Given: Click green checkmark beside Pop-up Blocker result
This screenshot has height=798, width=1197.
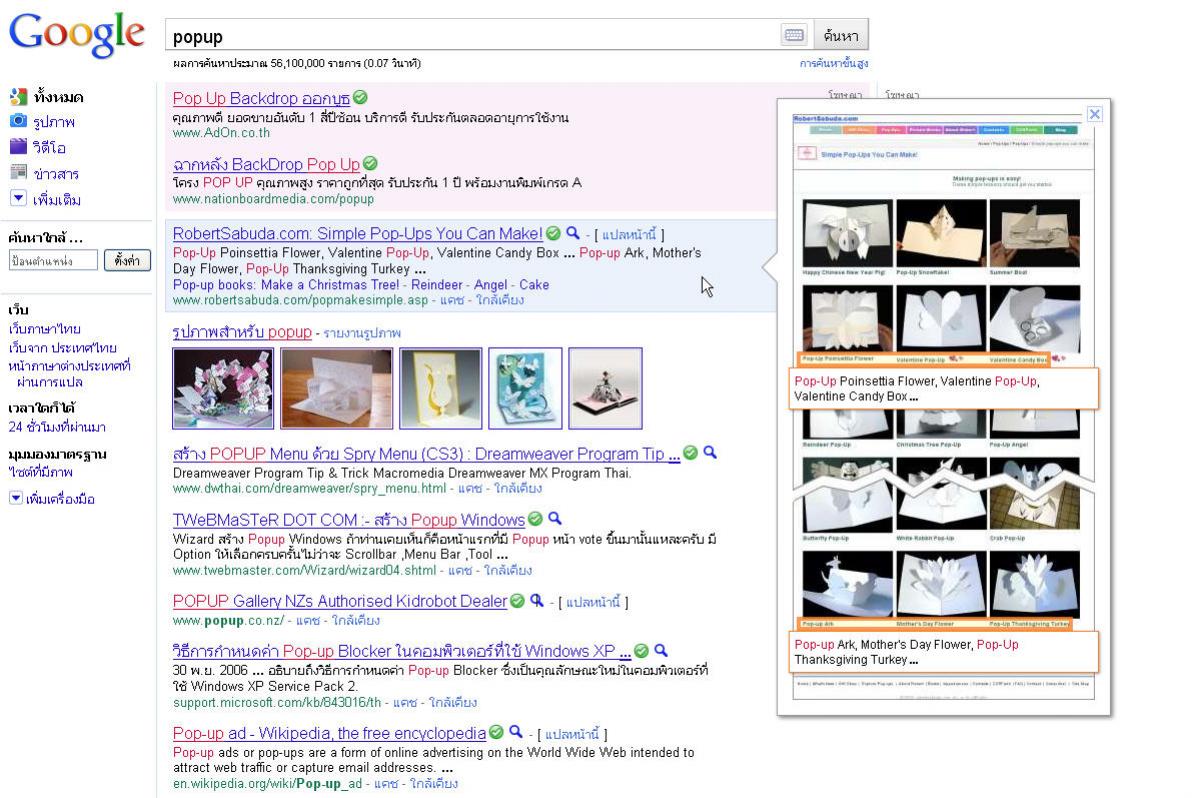Looking at the screenshot, I should point(641,651).
